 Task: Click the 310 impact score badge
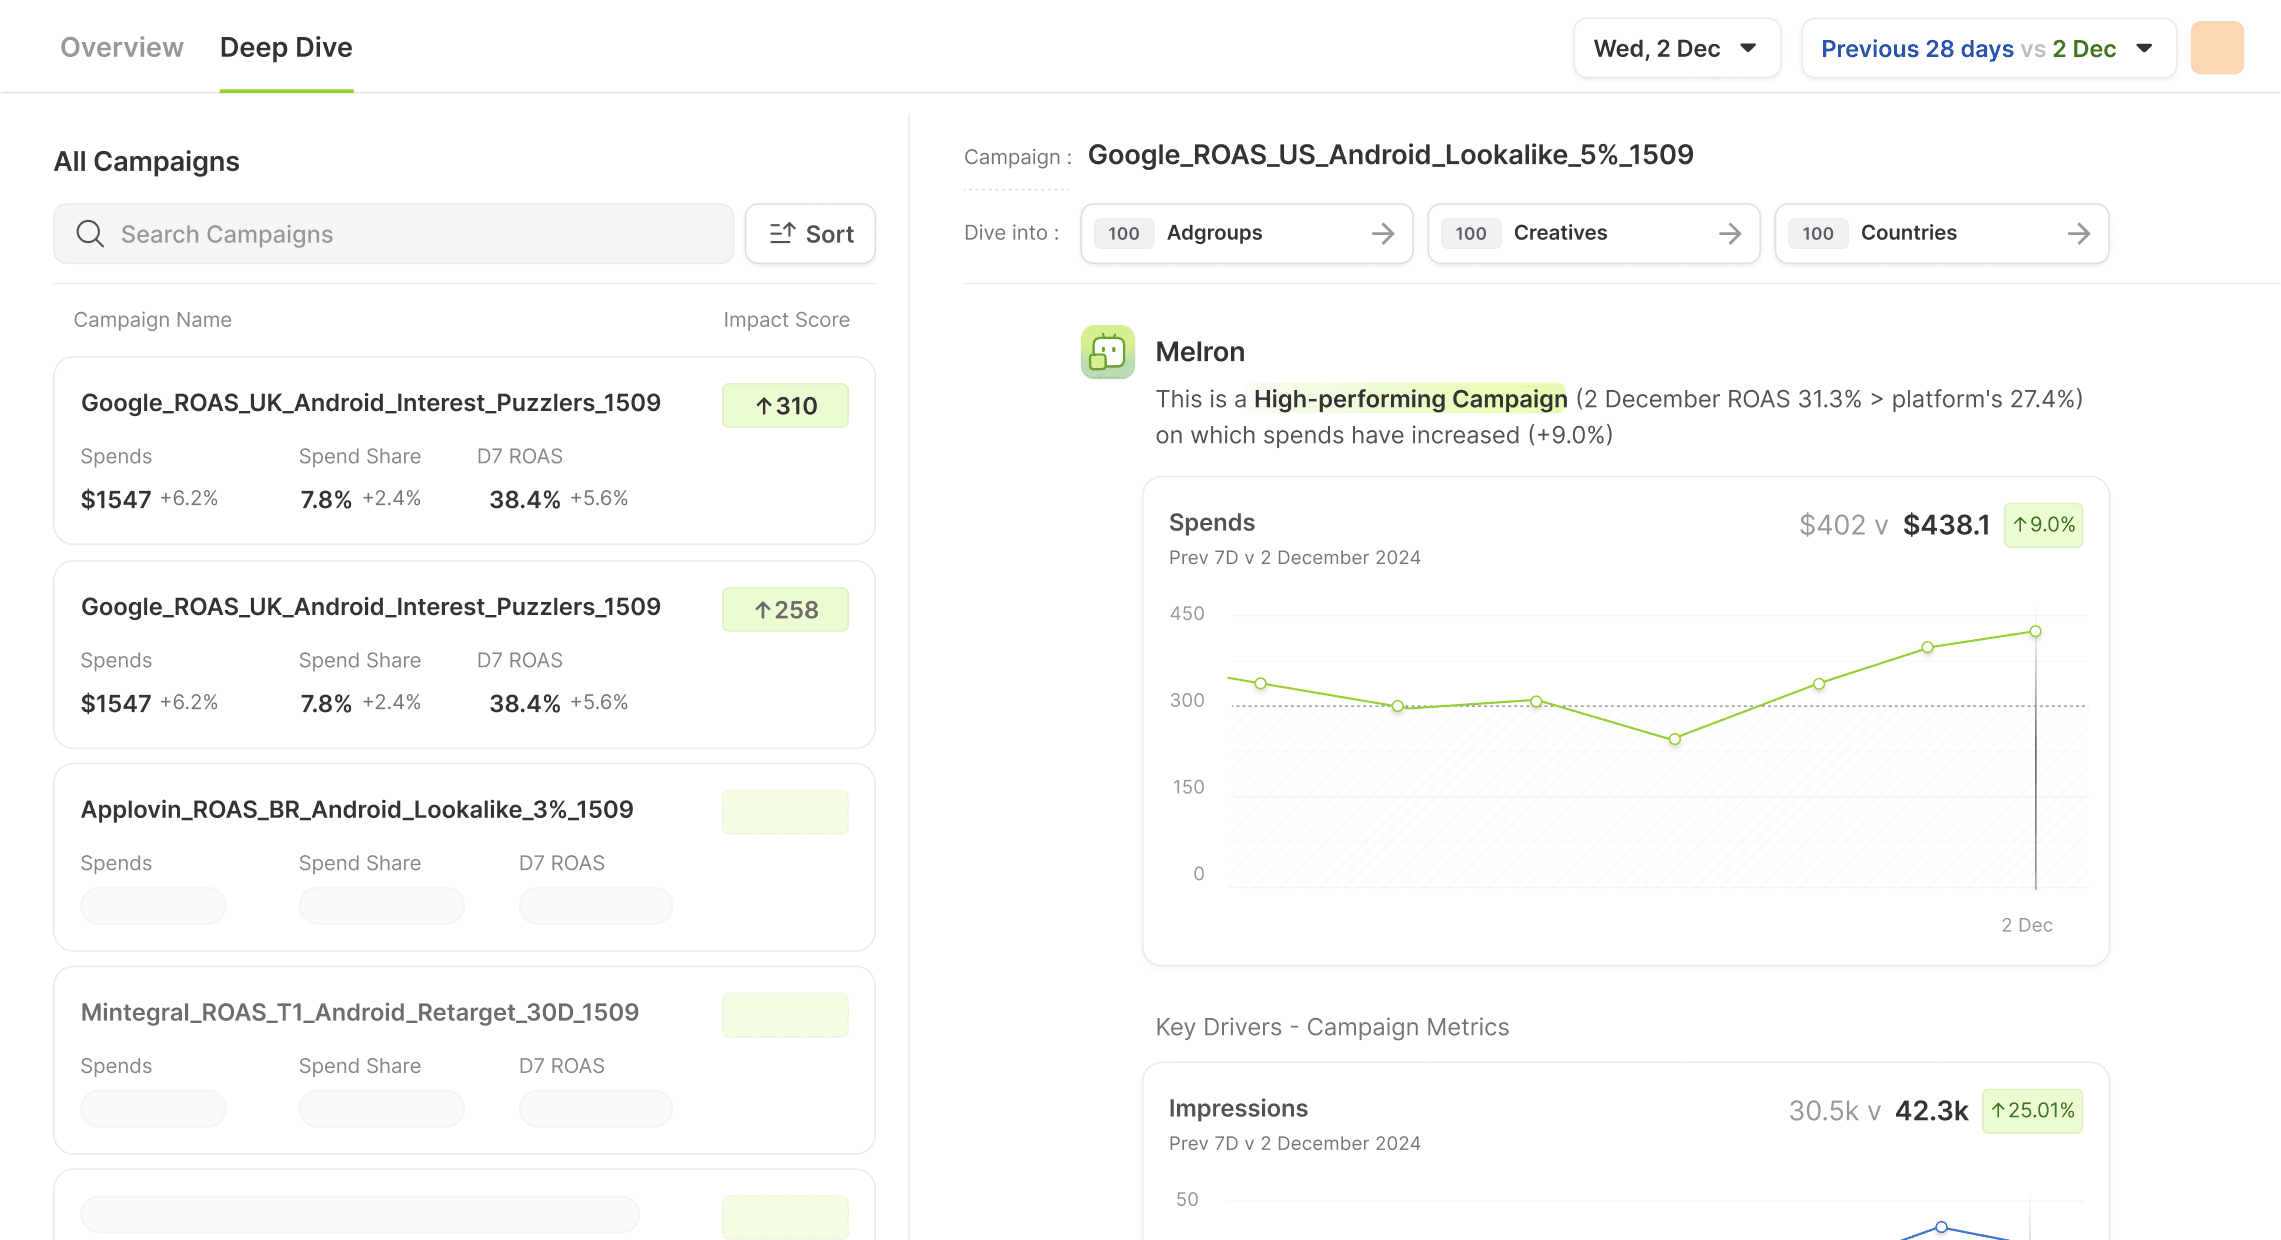(x=785, y=406)
